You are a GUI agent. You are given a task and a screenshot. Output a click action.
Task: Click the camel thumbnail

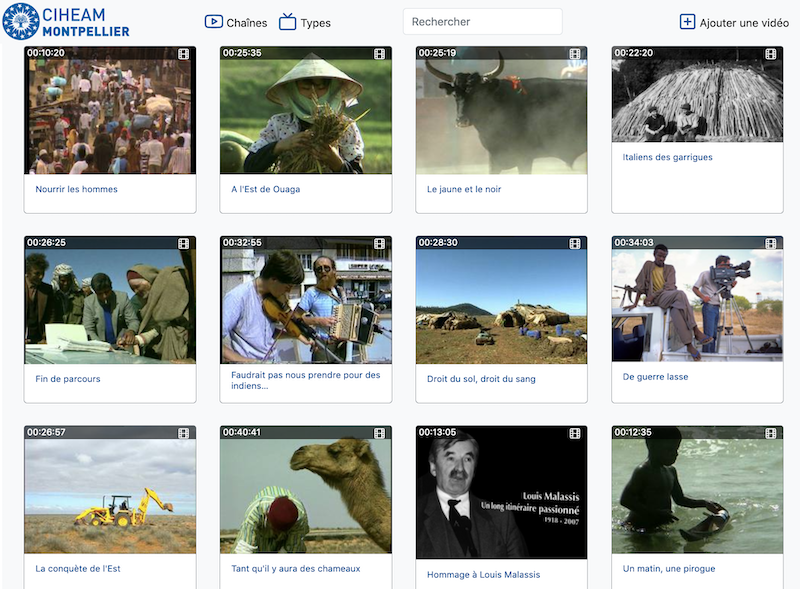[x=306, y=490]
